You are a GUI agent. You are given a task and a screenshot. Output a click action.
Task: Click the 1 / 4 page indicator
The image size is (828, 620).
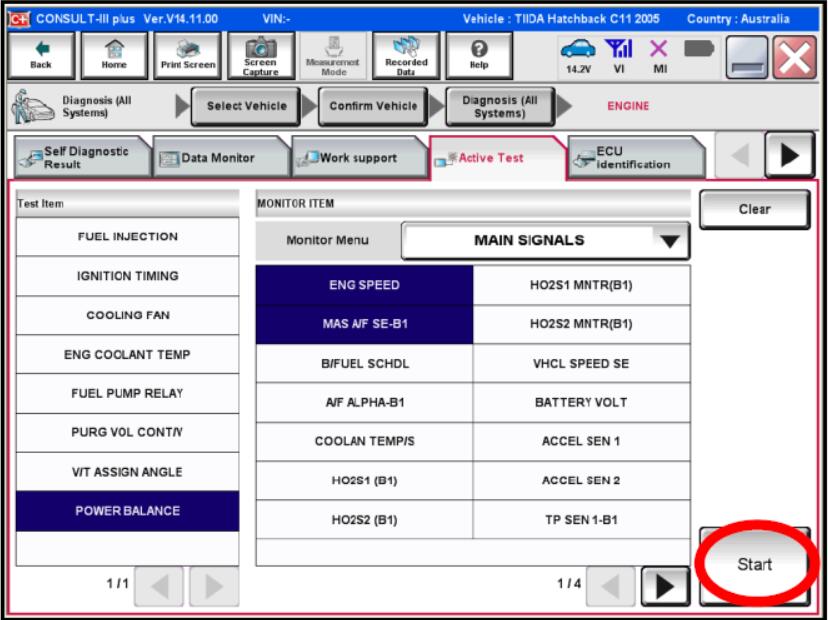569,584
